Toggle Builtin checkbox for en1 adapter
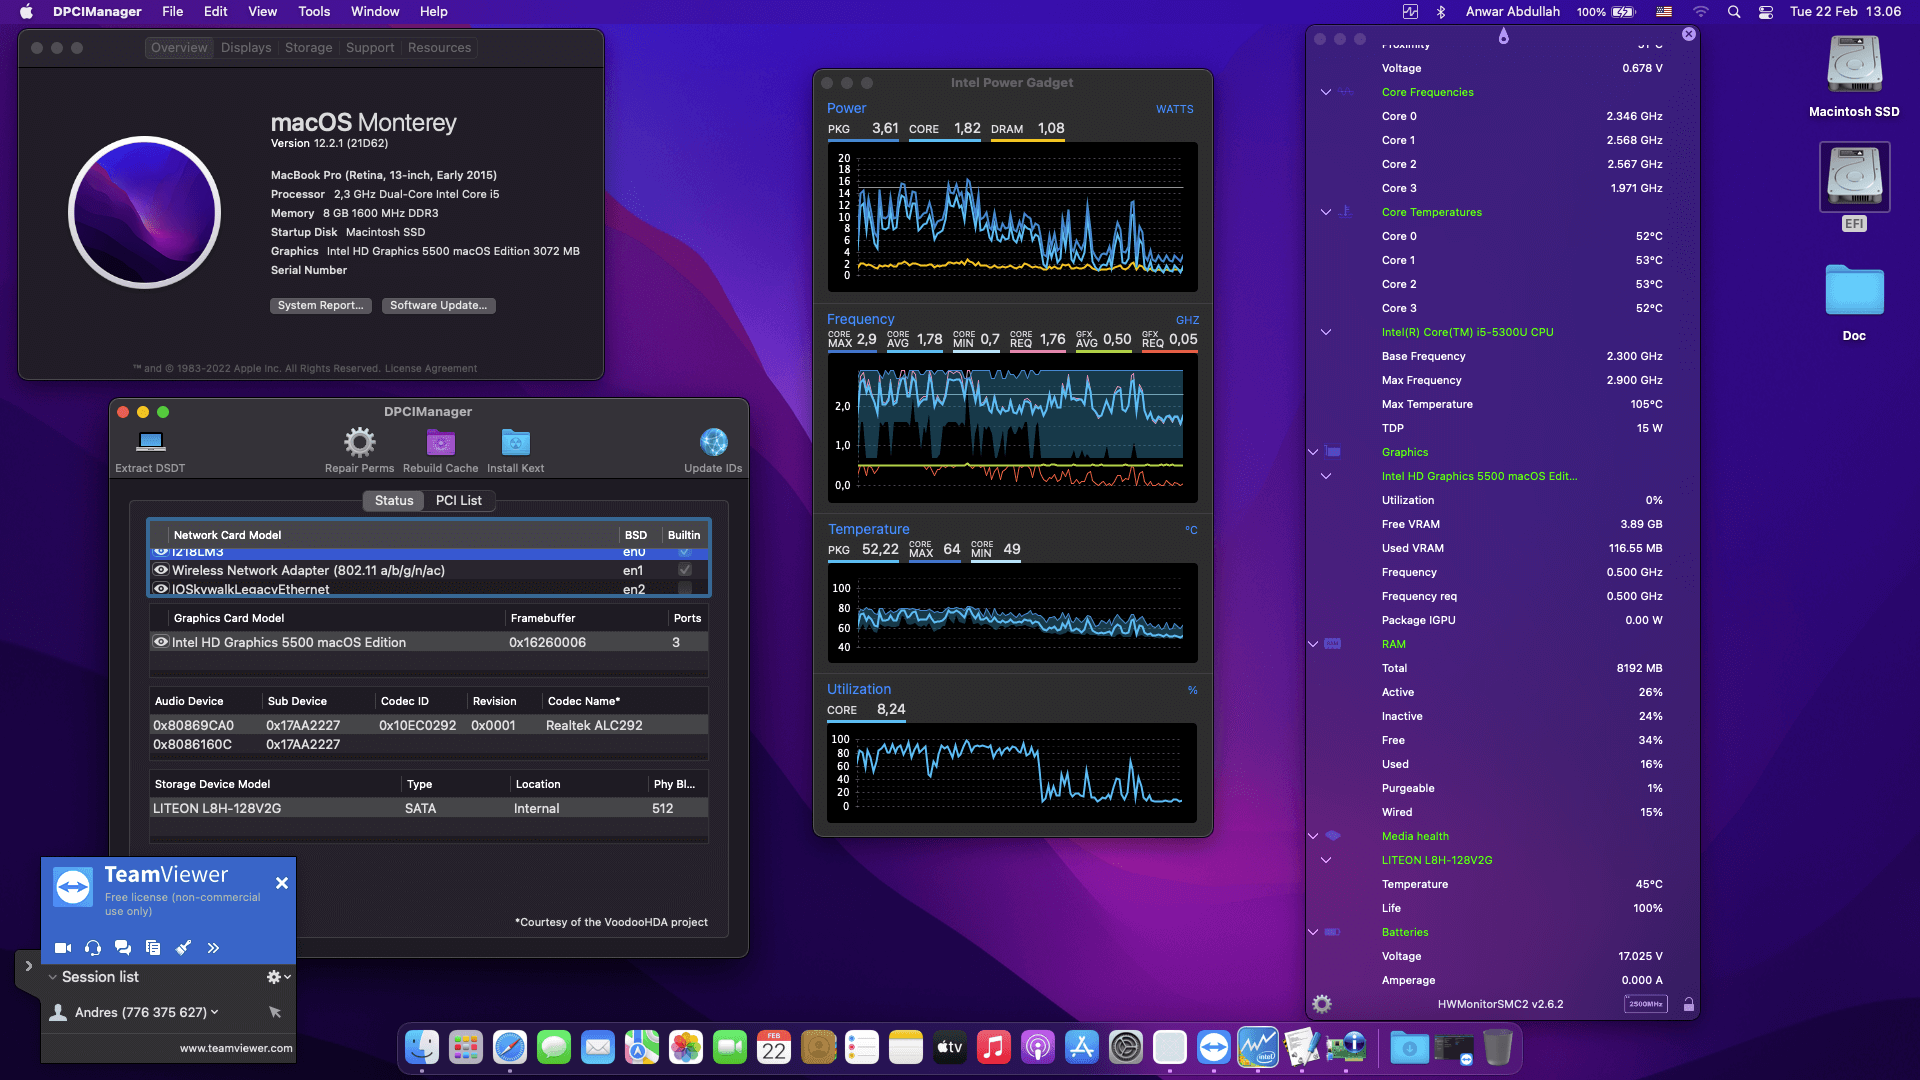Image resolution: width=1920 pixels, height=1080 pixels. (x=685, y=570)
